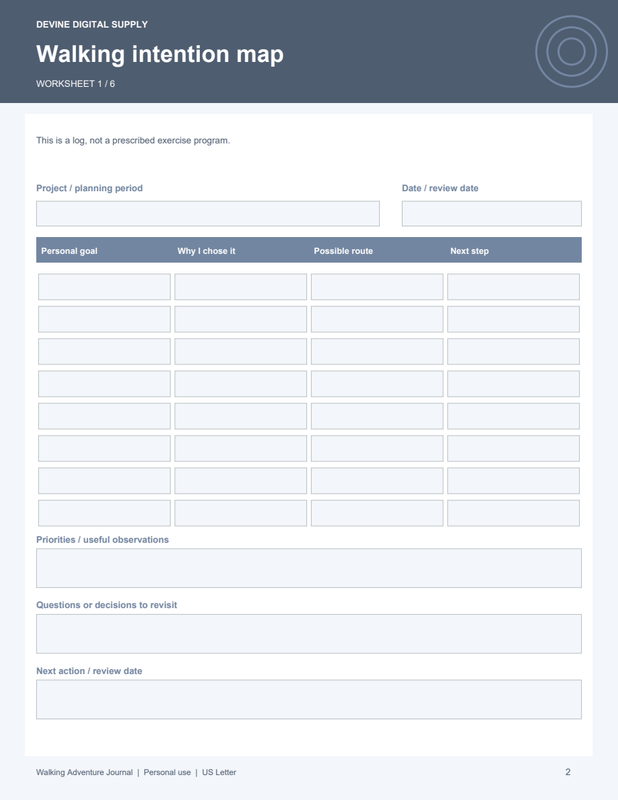This screenshot has height=800, width=618.
Task: Click the last row Next step cell
Action: coord(513,513)
